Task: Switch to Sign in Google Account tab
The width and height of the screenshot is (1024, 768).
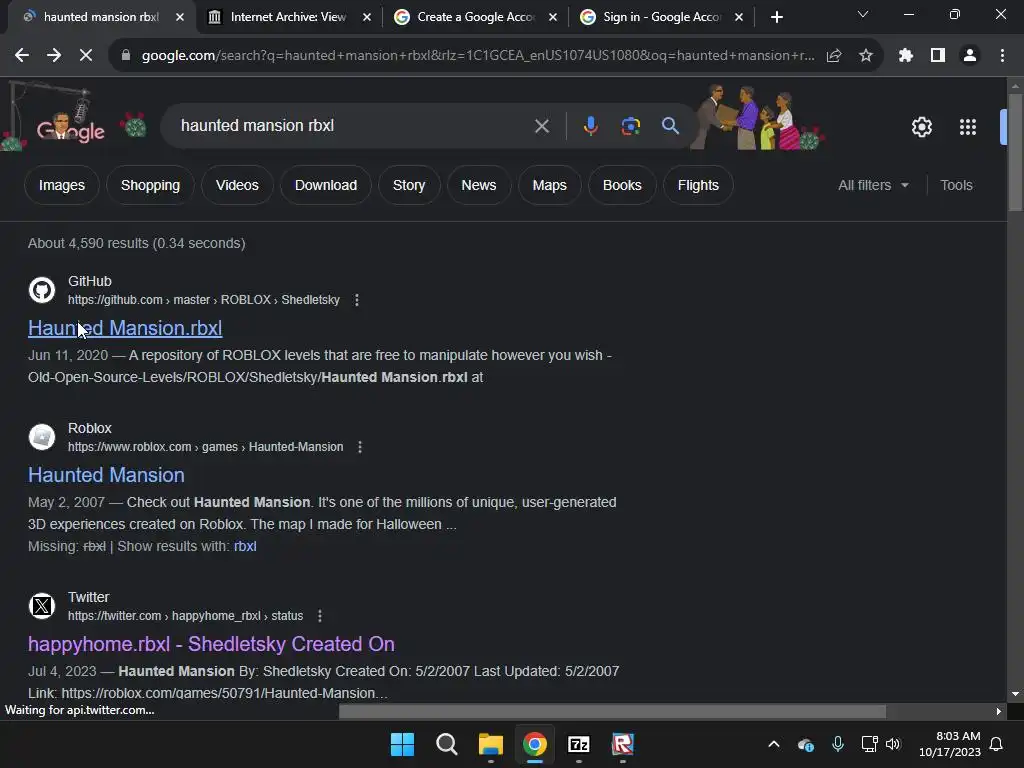Action: 662,17
